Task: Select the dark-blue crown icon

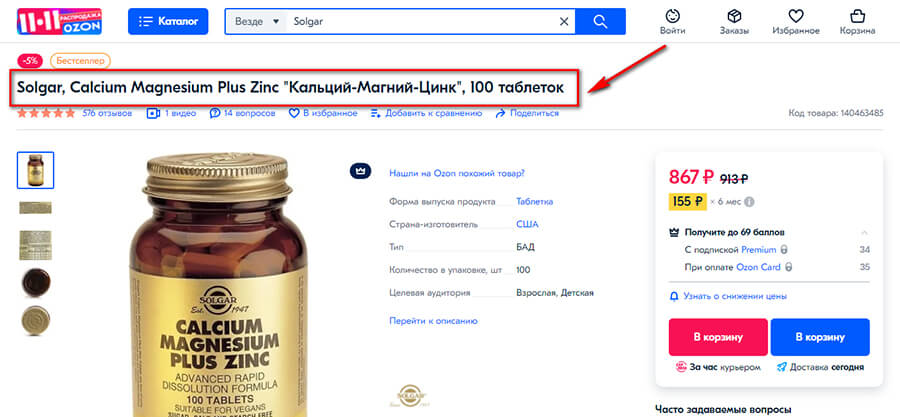Action: (361, 171)
